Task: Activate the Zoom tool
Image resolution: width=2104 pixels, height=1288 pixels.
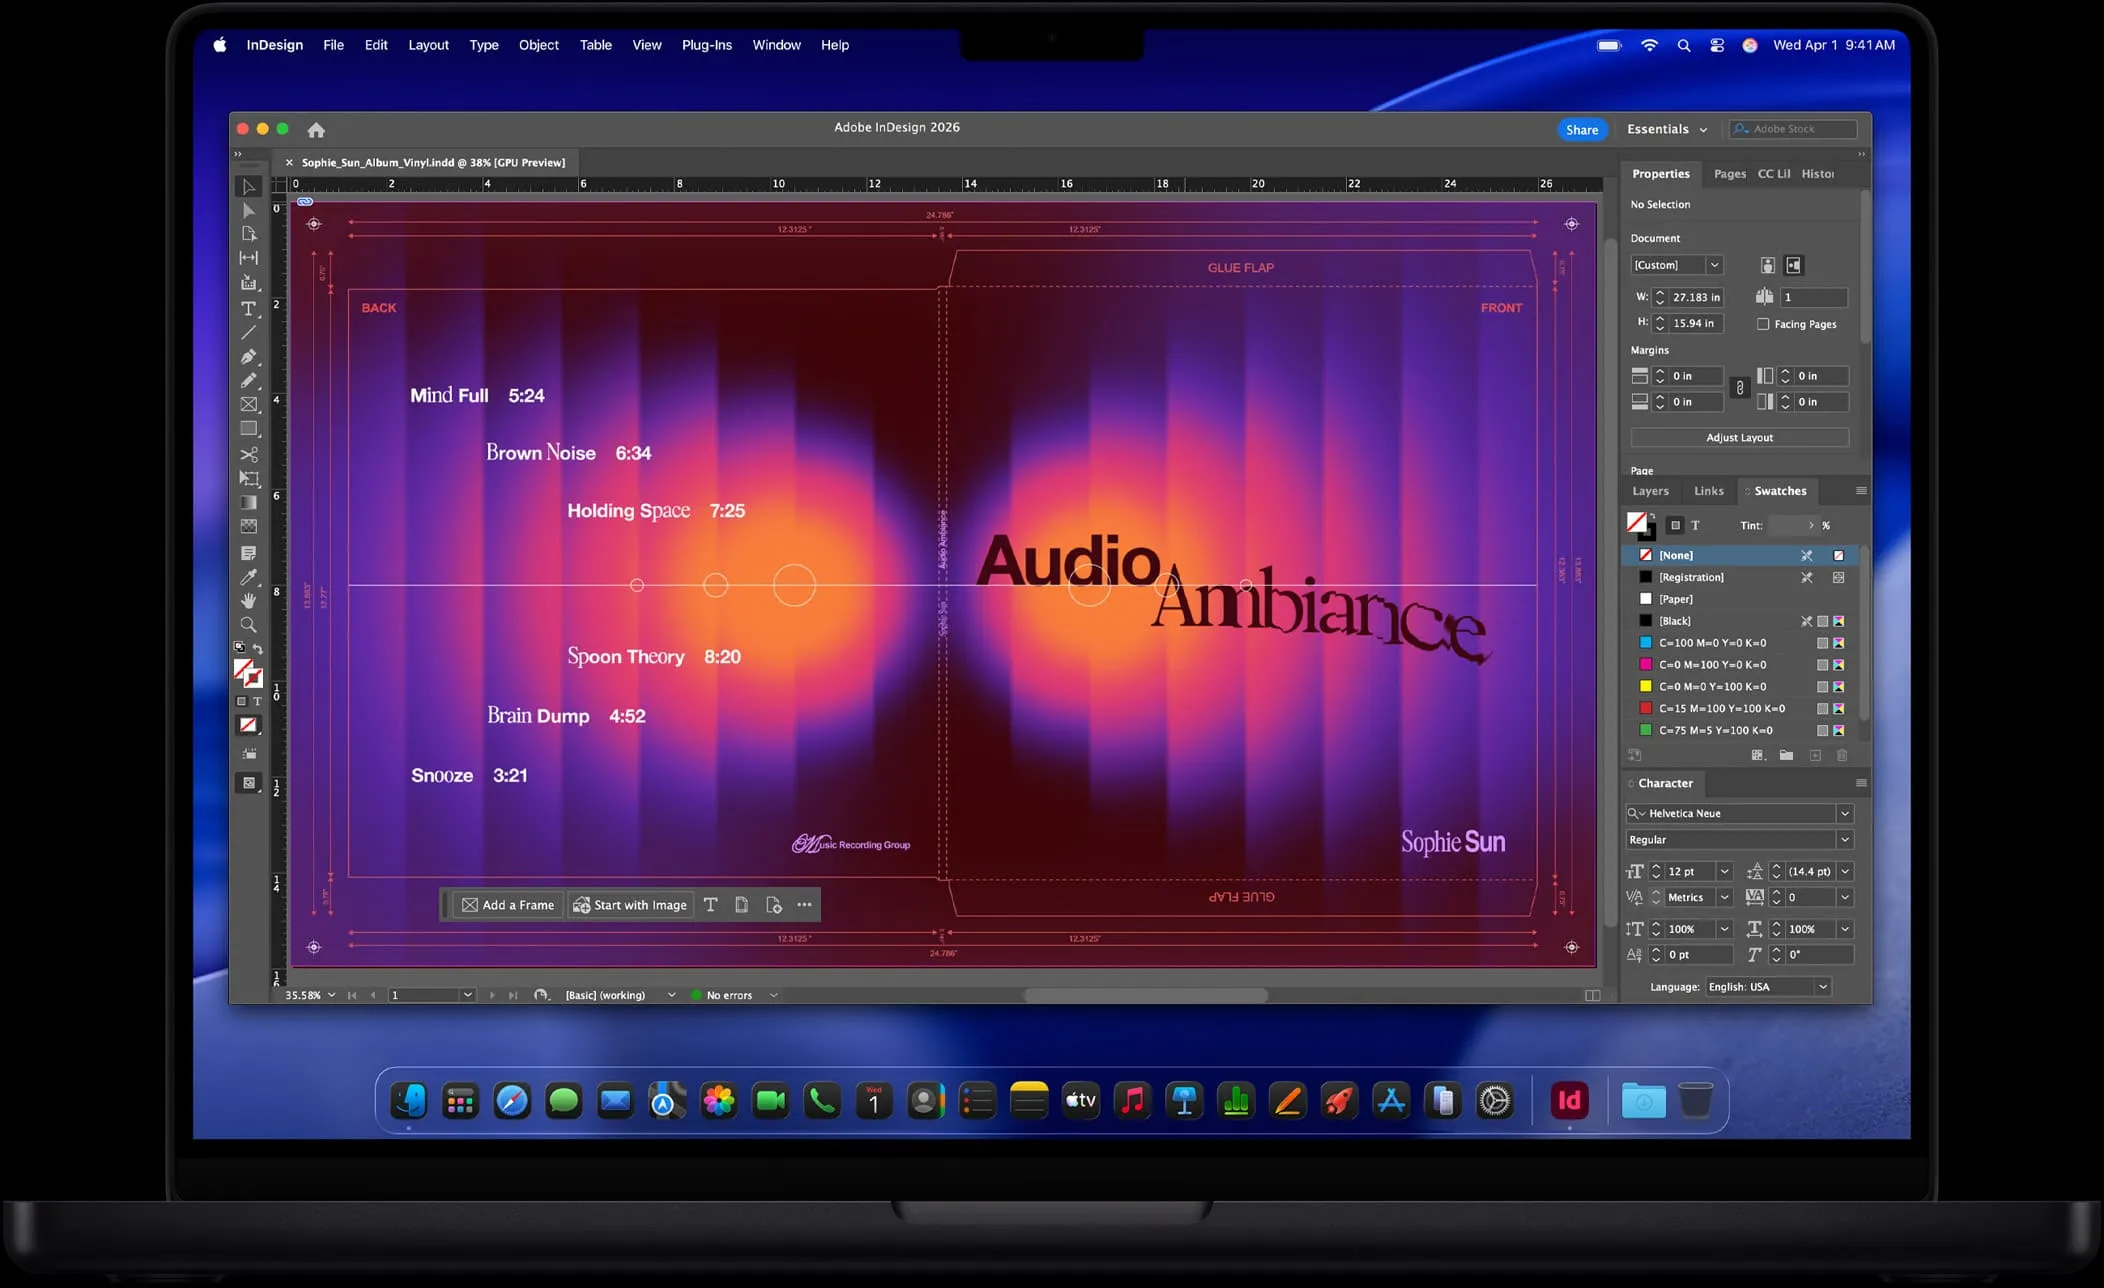Action: coord(249,625)
